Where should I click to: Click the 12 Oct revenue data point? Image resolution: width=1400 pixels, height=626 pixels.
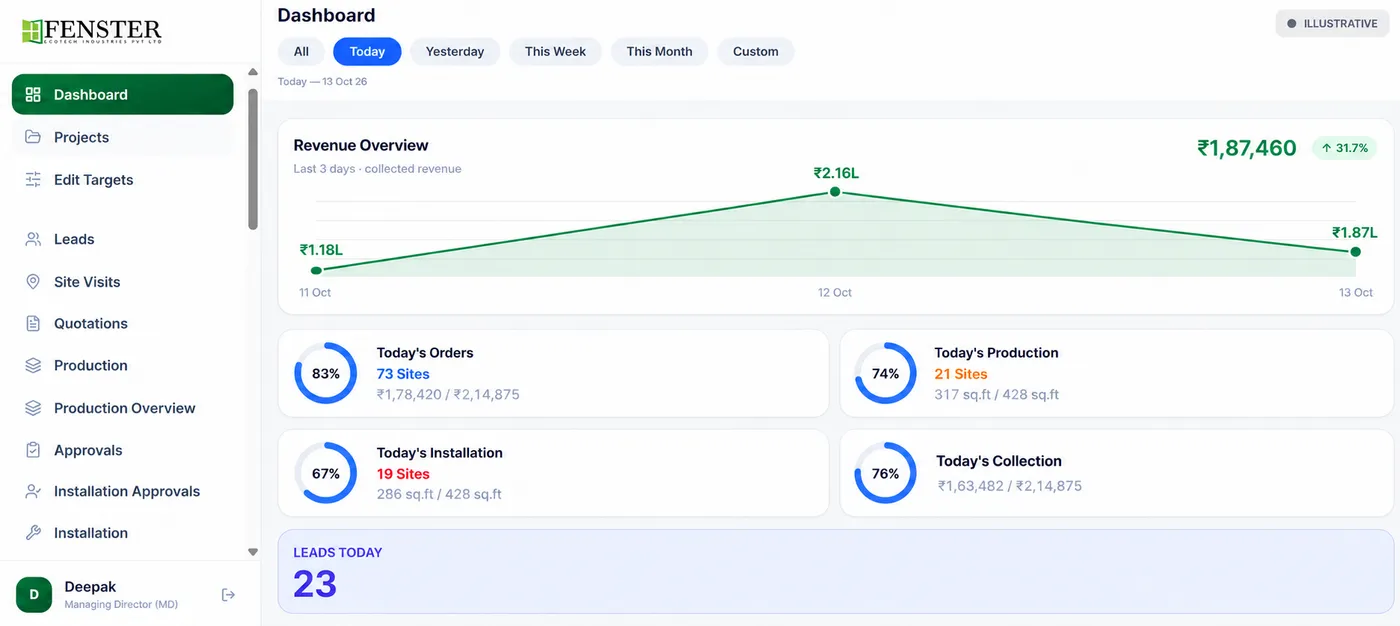(835, 192)
